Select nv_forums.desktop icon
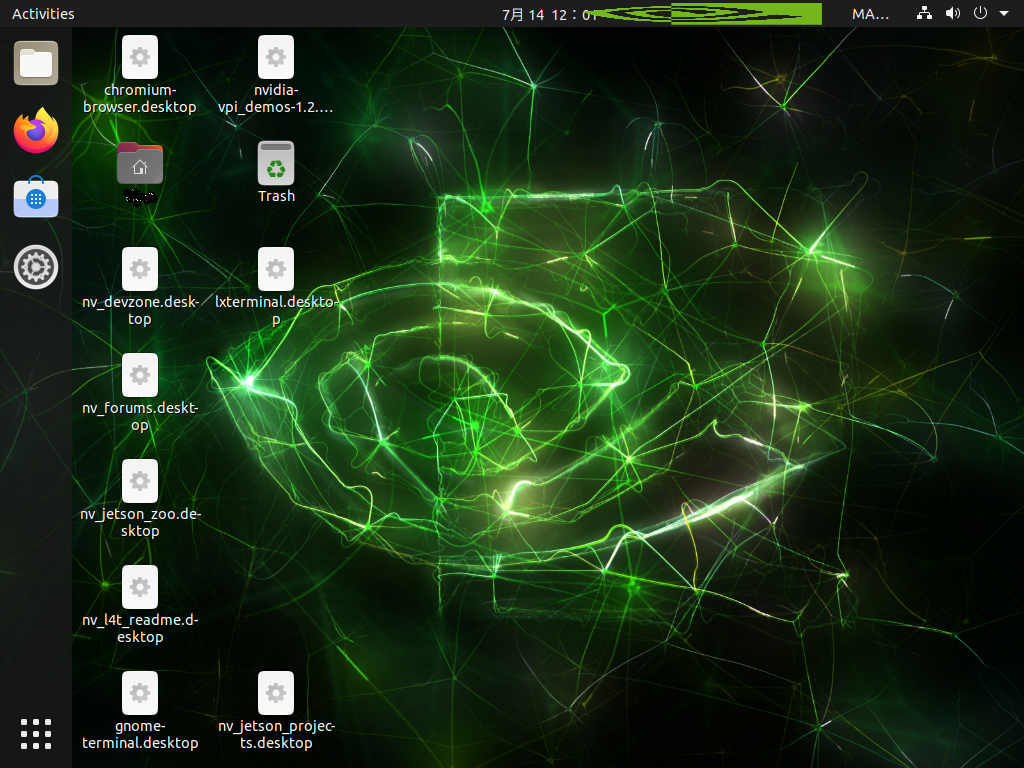The height and width of the screenshot is (768, 1024). (x=140, y=375)
